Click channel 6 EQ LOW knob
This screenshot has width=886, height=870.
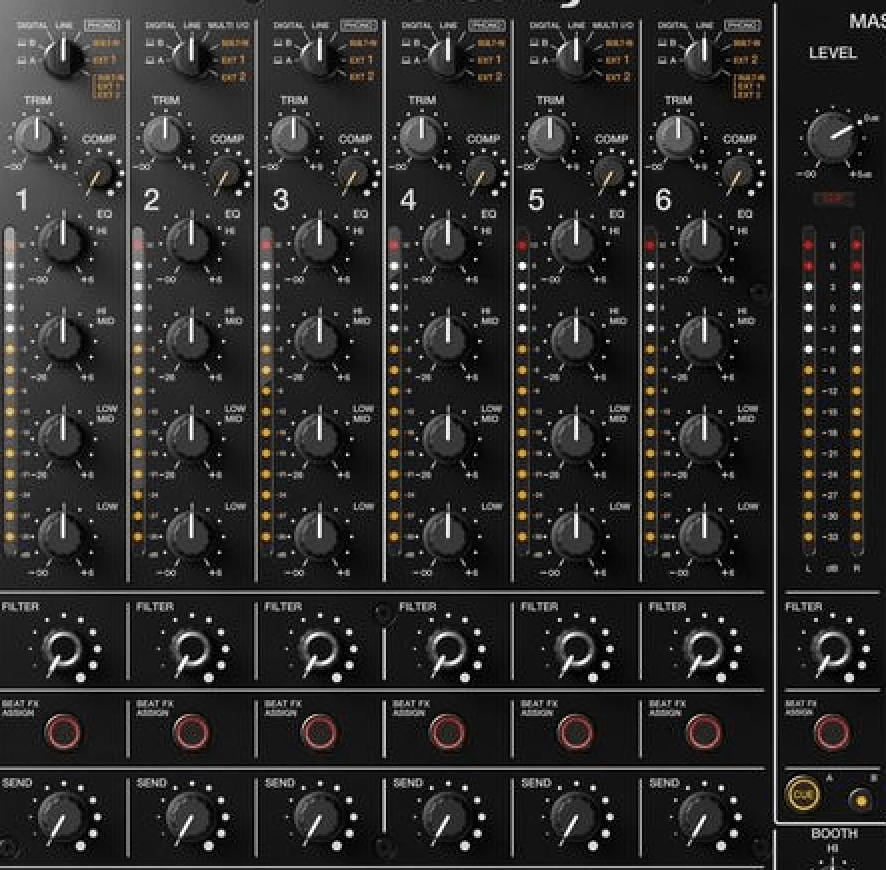tap(702, 535)
